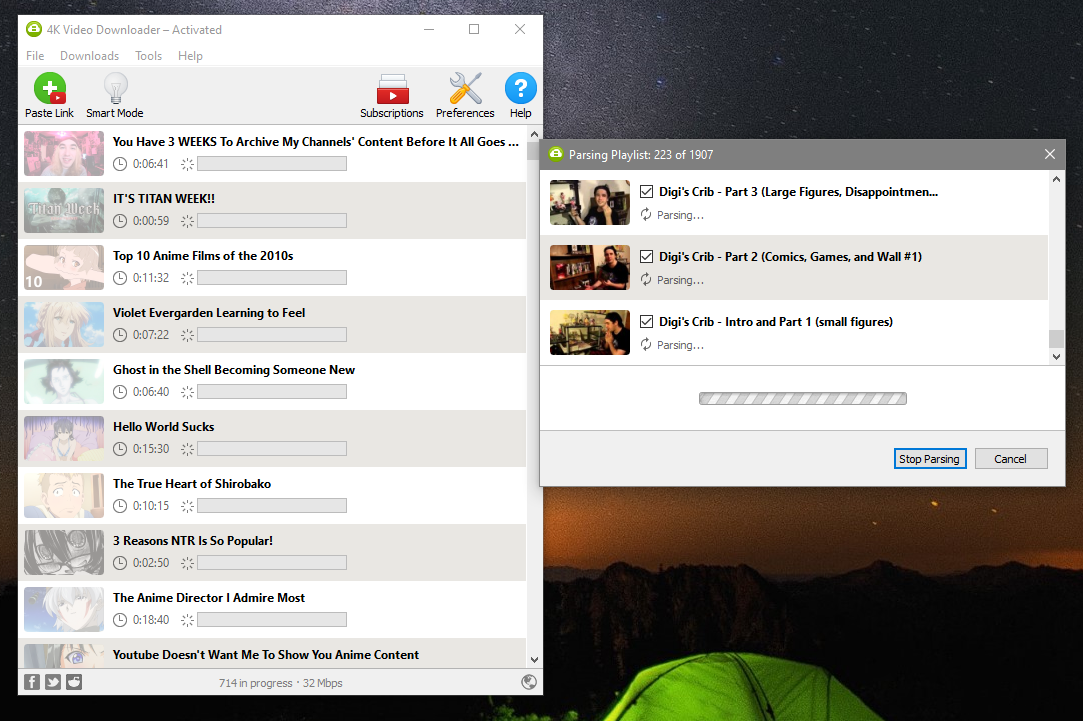Select 'The True Heart of Shirobako' title
Screen dimensions: 1083x721
point(192,483)
